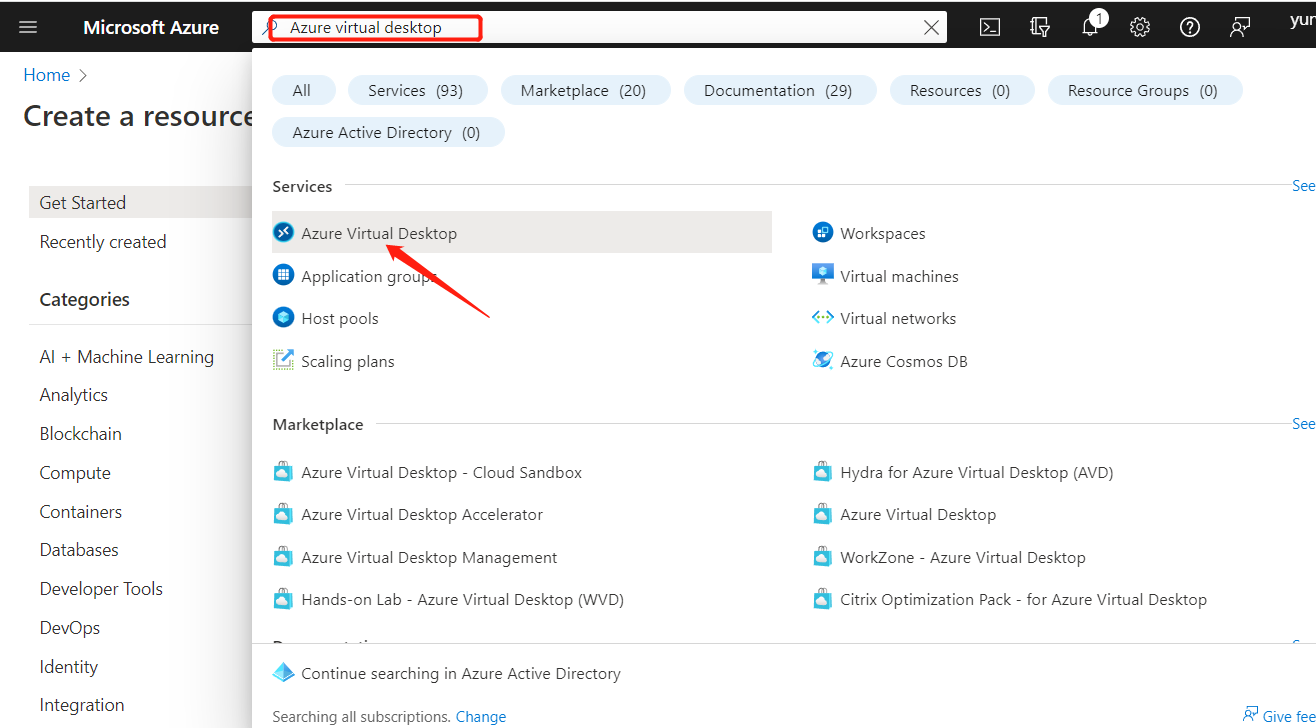Click the Host pools service icon
This screenshot has height=728, width=1316.
point(284,317)
